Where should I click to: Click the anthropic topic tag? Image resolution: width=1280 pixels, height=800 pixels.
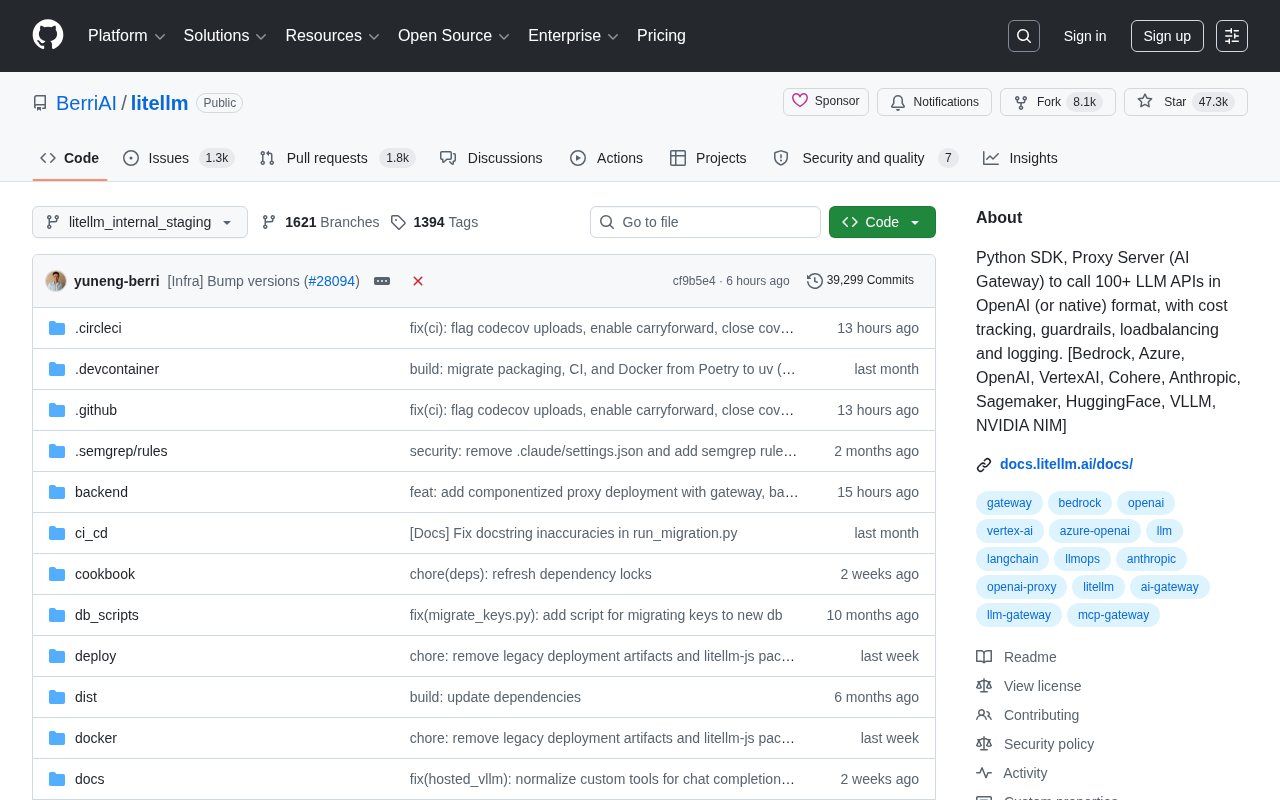point(1151,559)
